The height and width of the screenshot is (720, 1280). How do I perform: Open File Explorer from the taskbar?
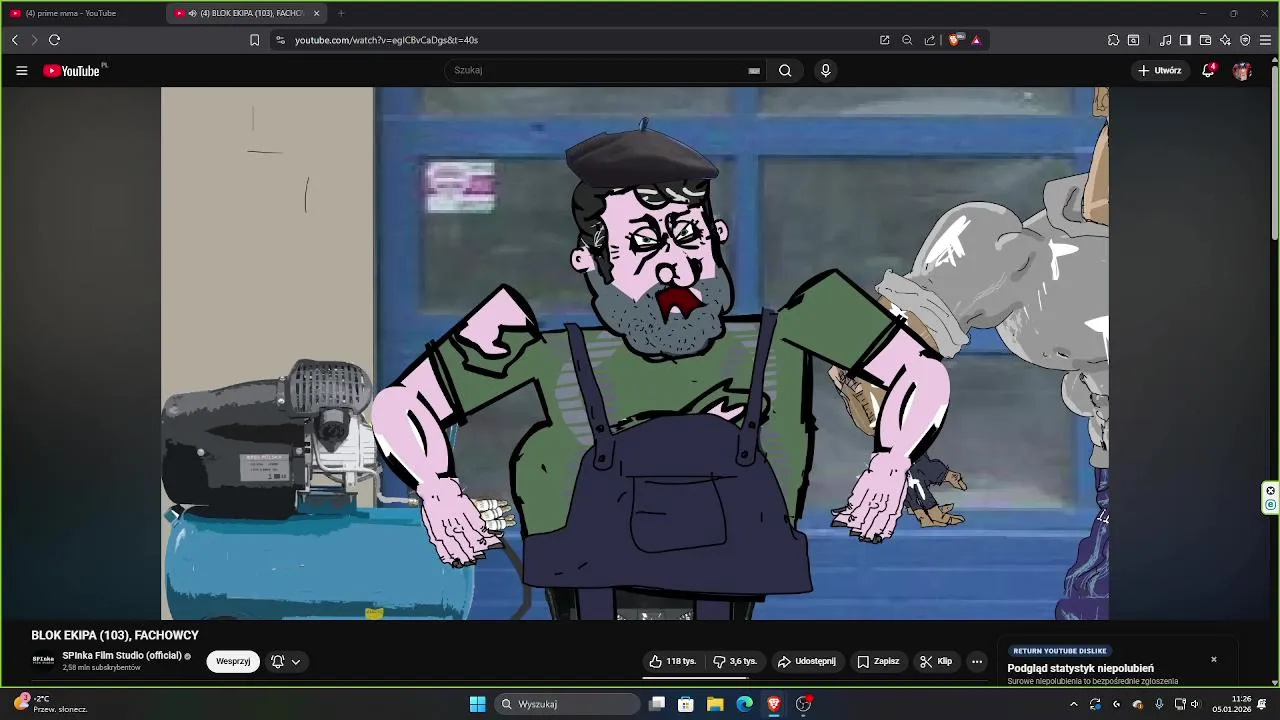tap(715, 704)
